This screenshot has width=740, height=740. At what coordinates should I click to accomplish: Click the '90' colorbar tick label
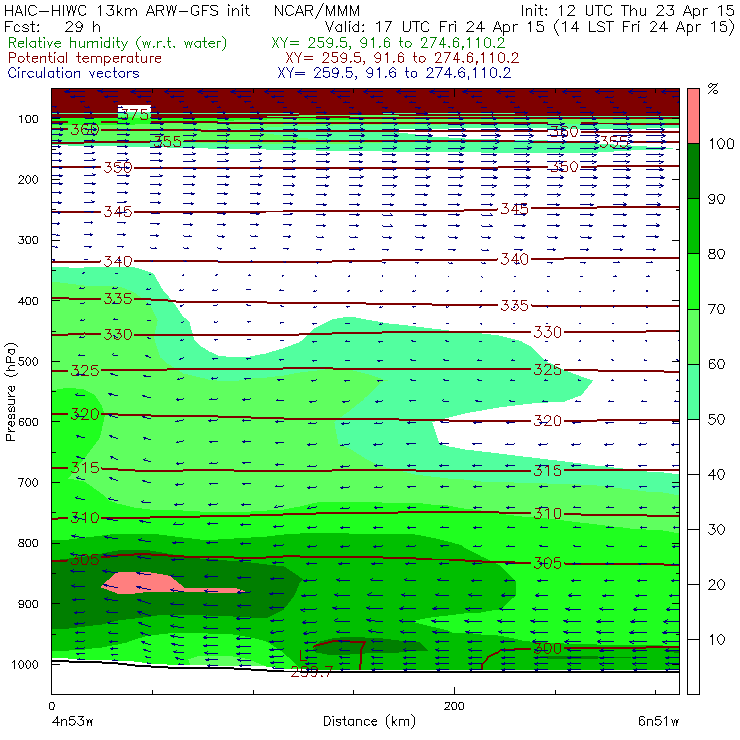716,199
